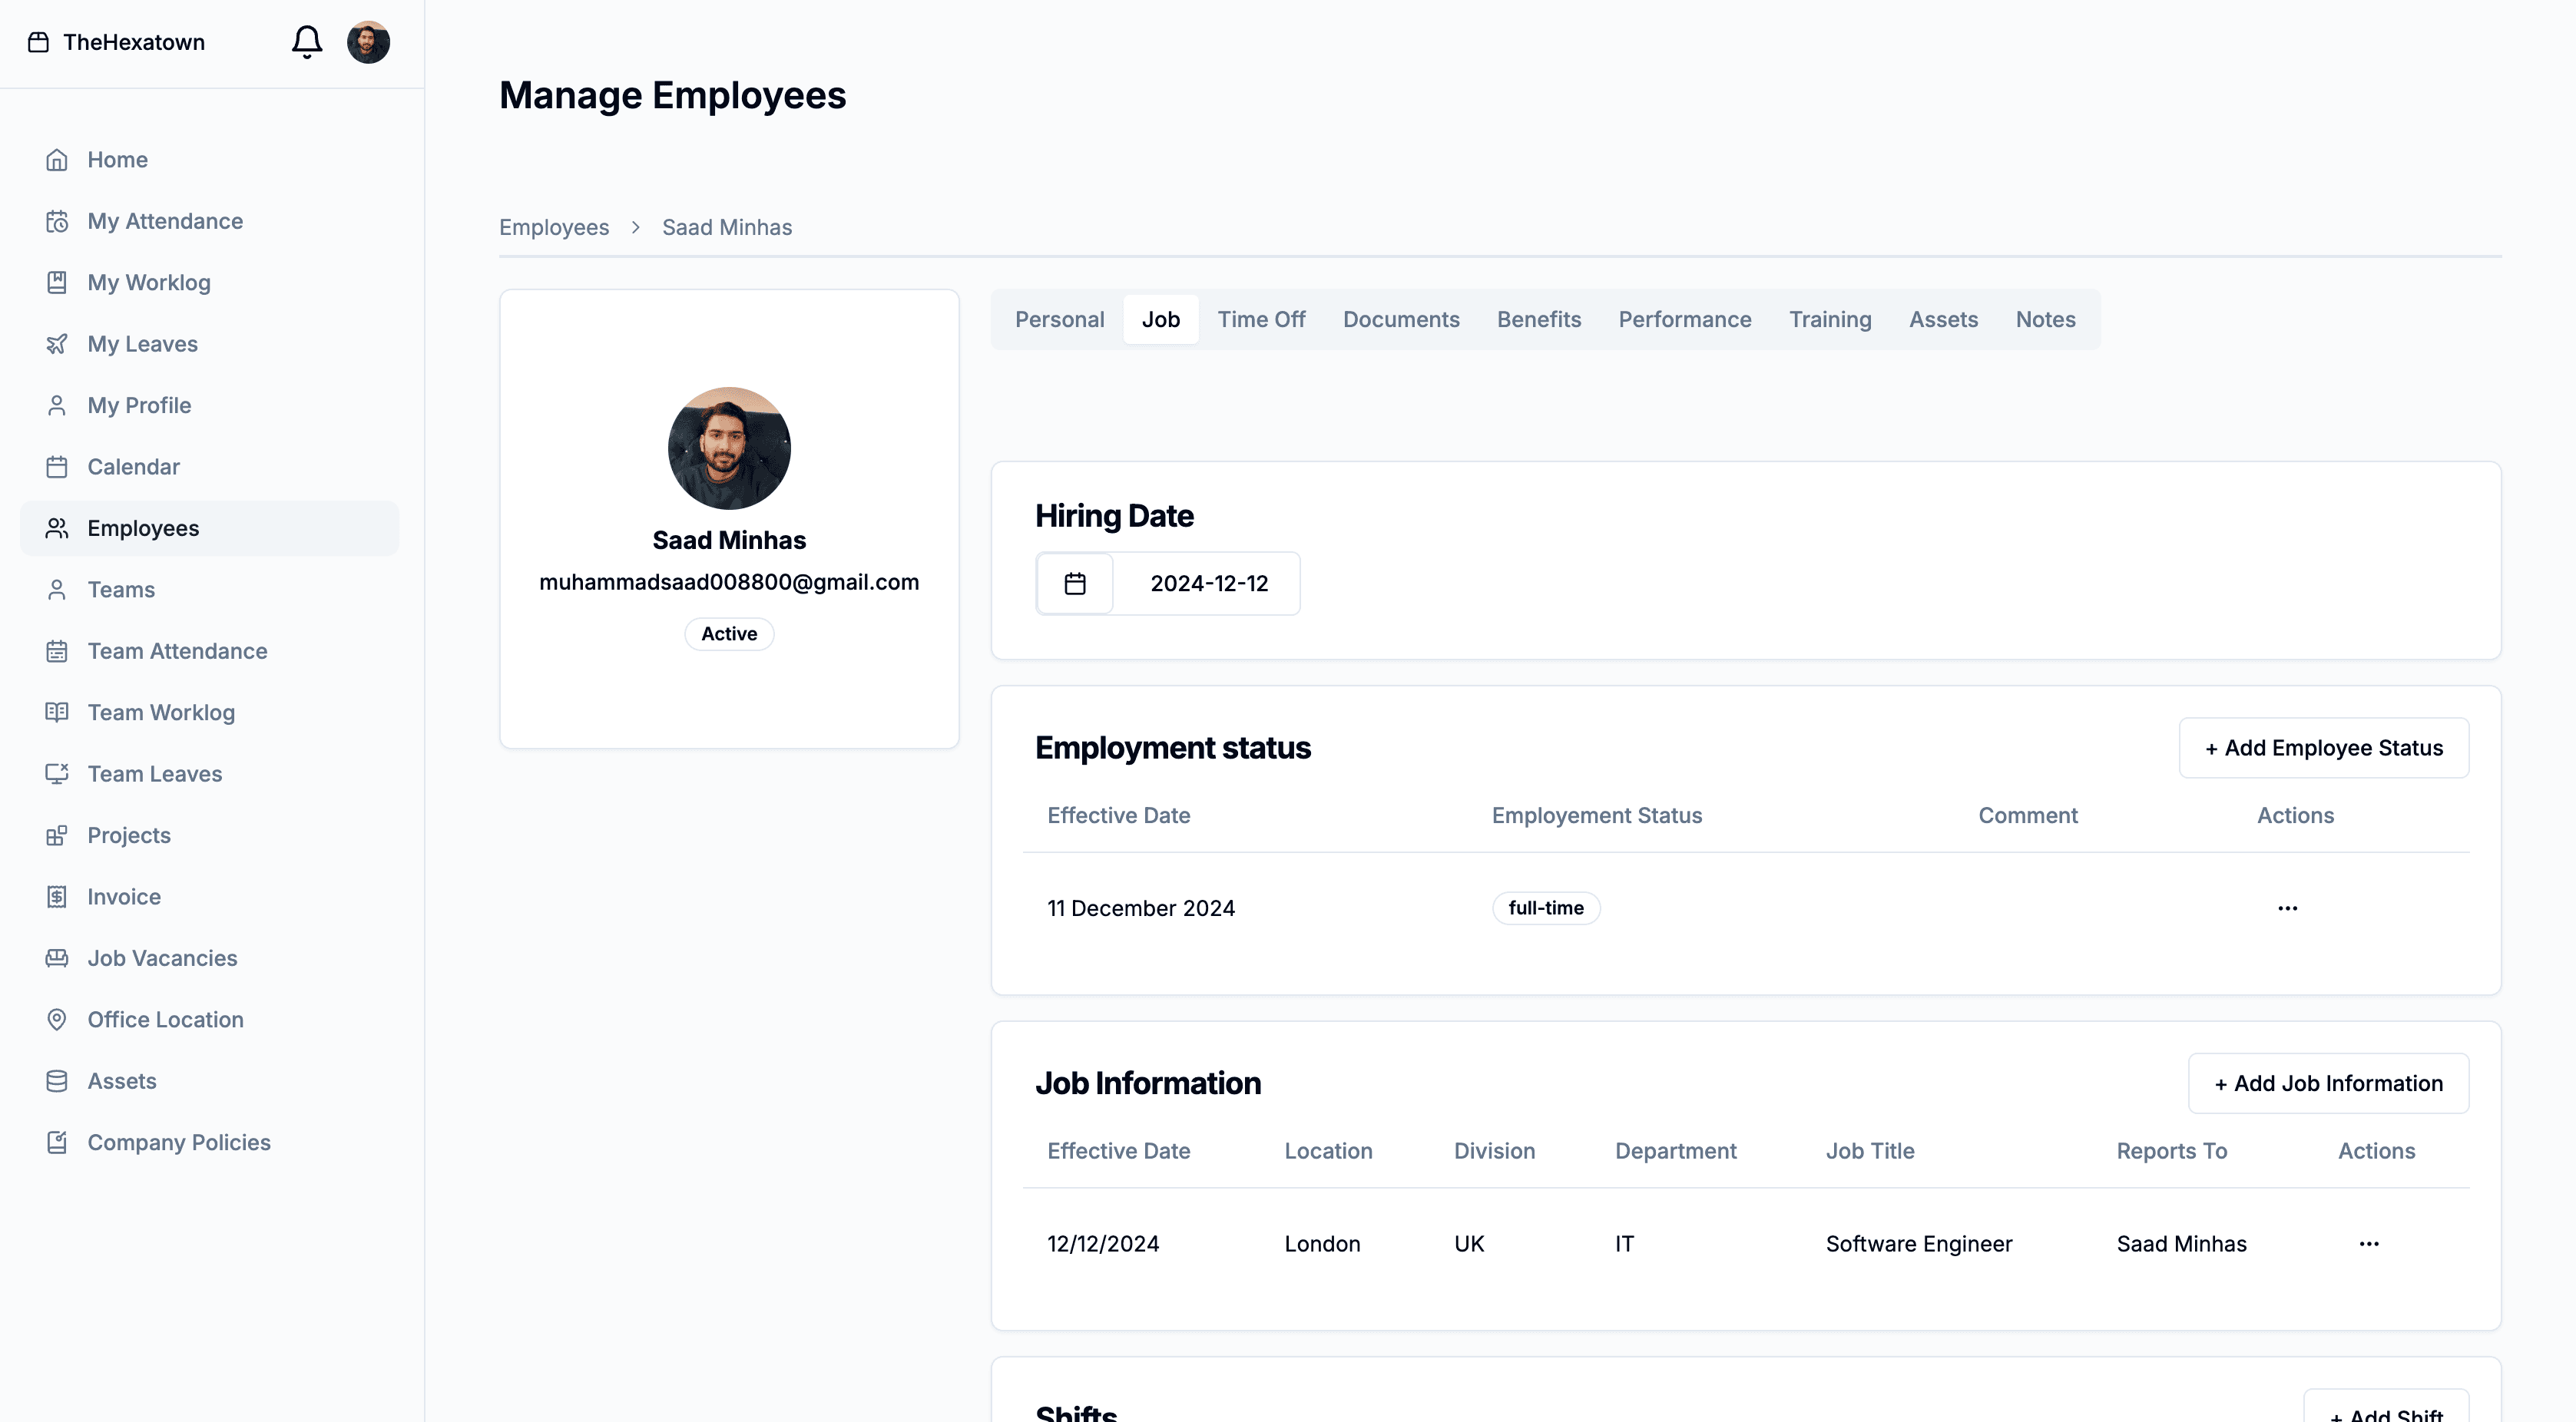The height and width of the screenshot is (1422, 2576).
Task: Open actions menu on Software Engineer row
Action: tap(2367, 1243)
